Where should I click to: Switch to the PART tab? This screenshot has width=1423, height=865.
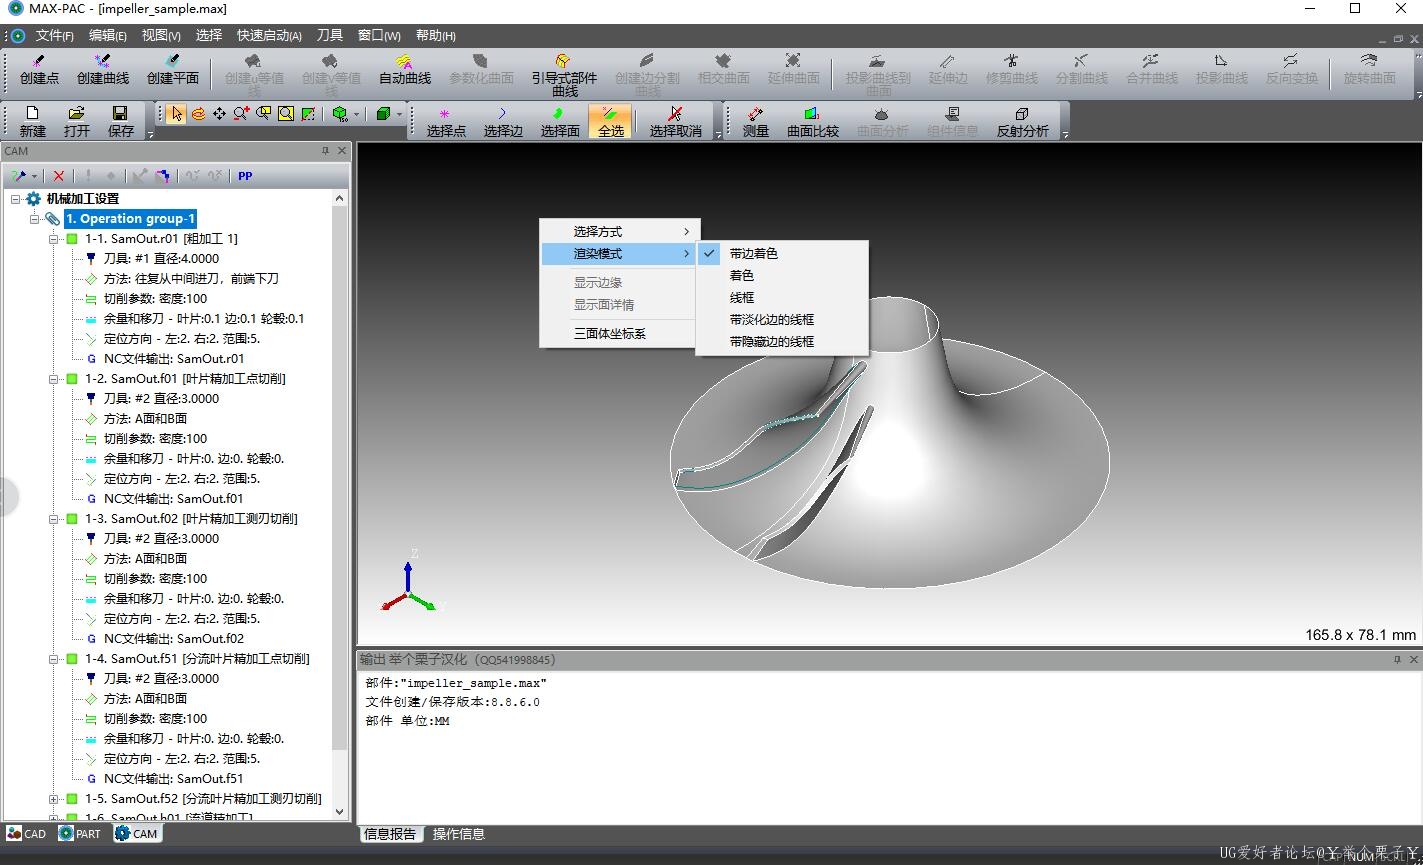(x=80, y=833)
